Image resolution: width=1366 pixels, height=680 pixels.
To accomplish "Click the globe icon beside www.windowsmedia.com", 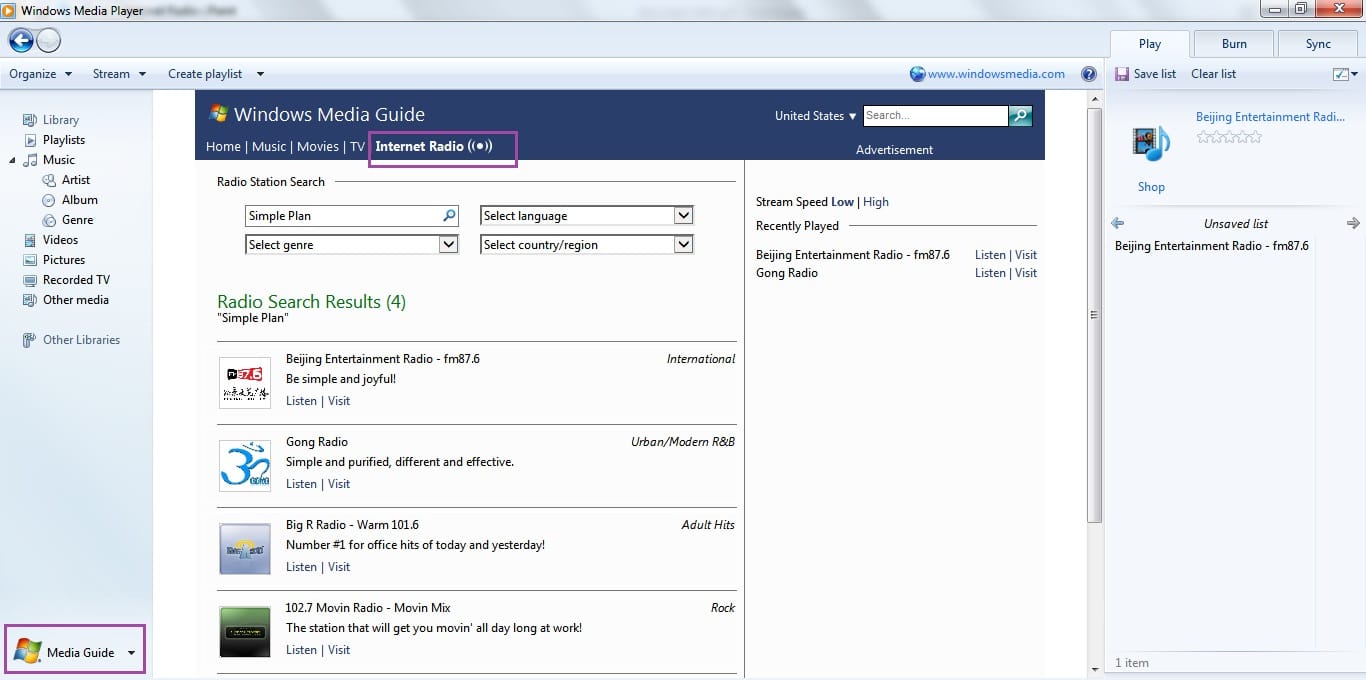I will (x=917, y=74).
